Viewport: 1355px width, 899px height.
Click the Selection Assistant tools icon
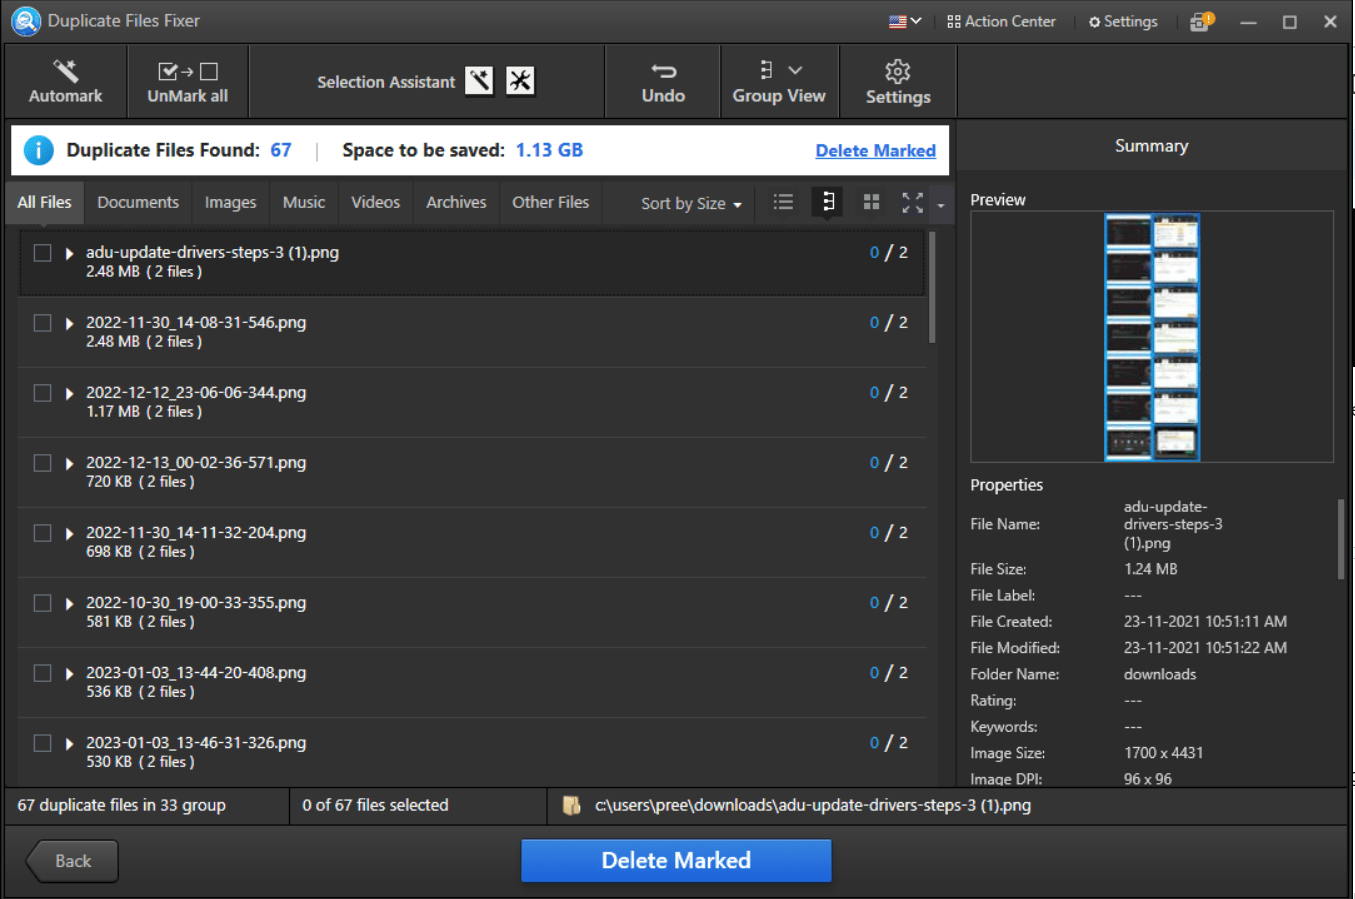519,80
